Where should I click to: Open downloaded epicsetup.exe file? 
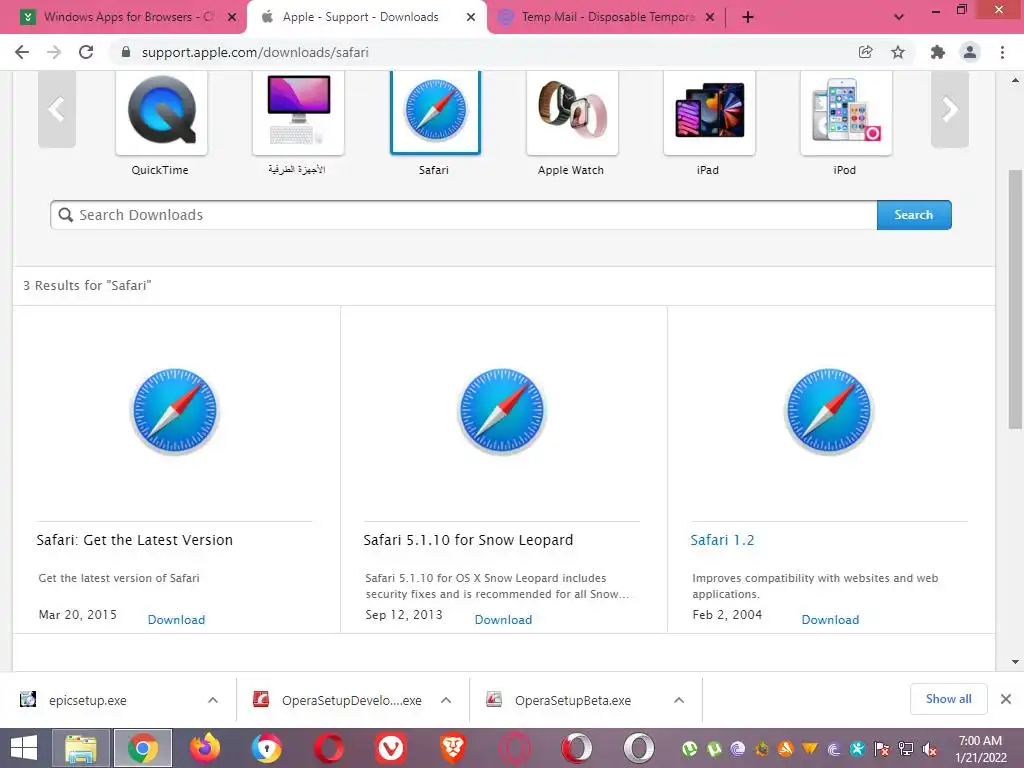[x=88, y=700]
